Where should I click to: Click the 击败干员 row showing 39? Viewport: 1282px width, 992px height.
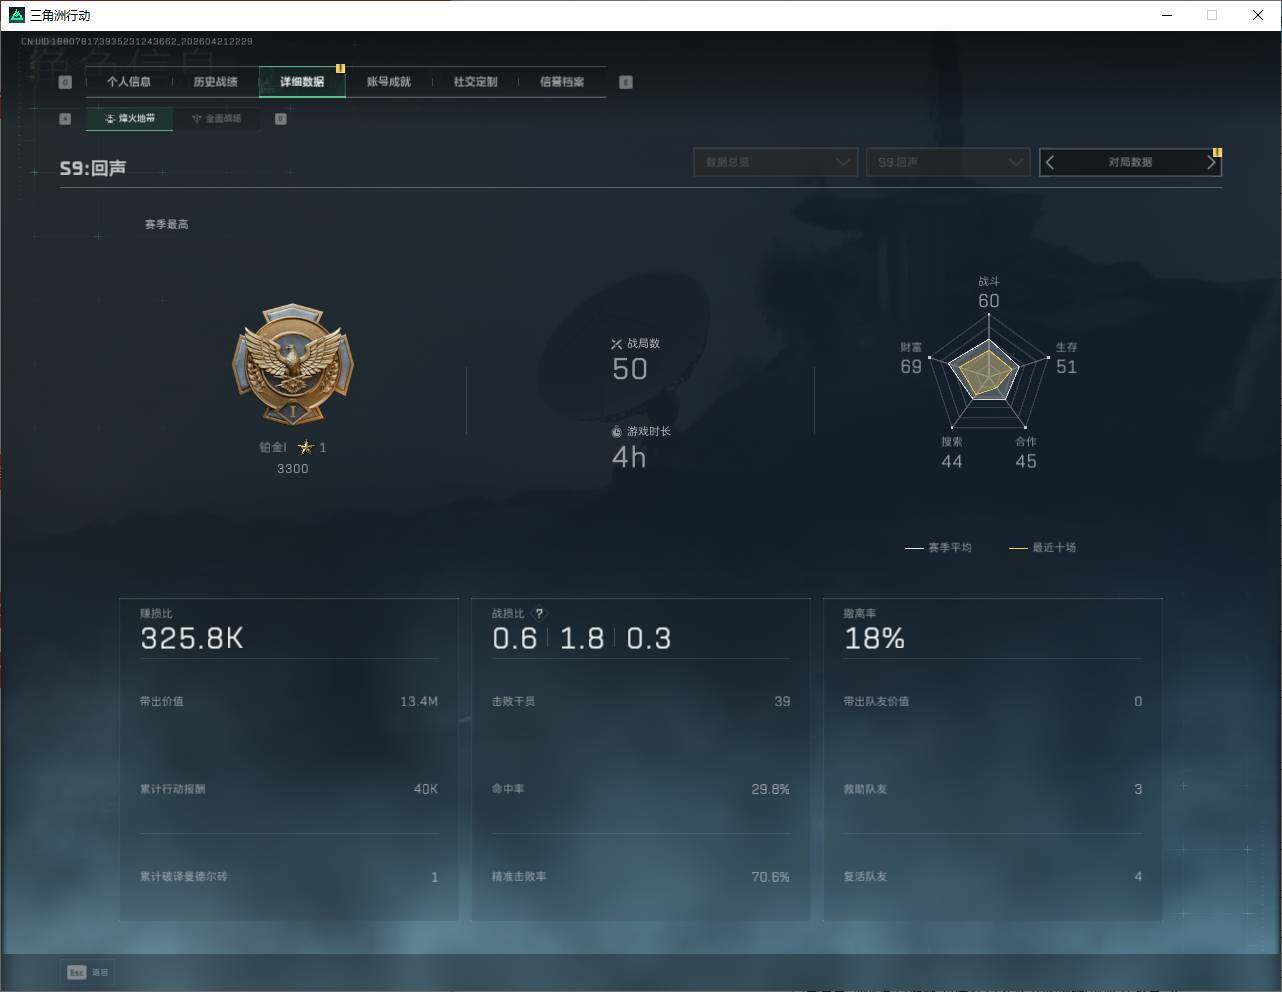[x=641, y=702]
